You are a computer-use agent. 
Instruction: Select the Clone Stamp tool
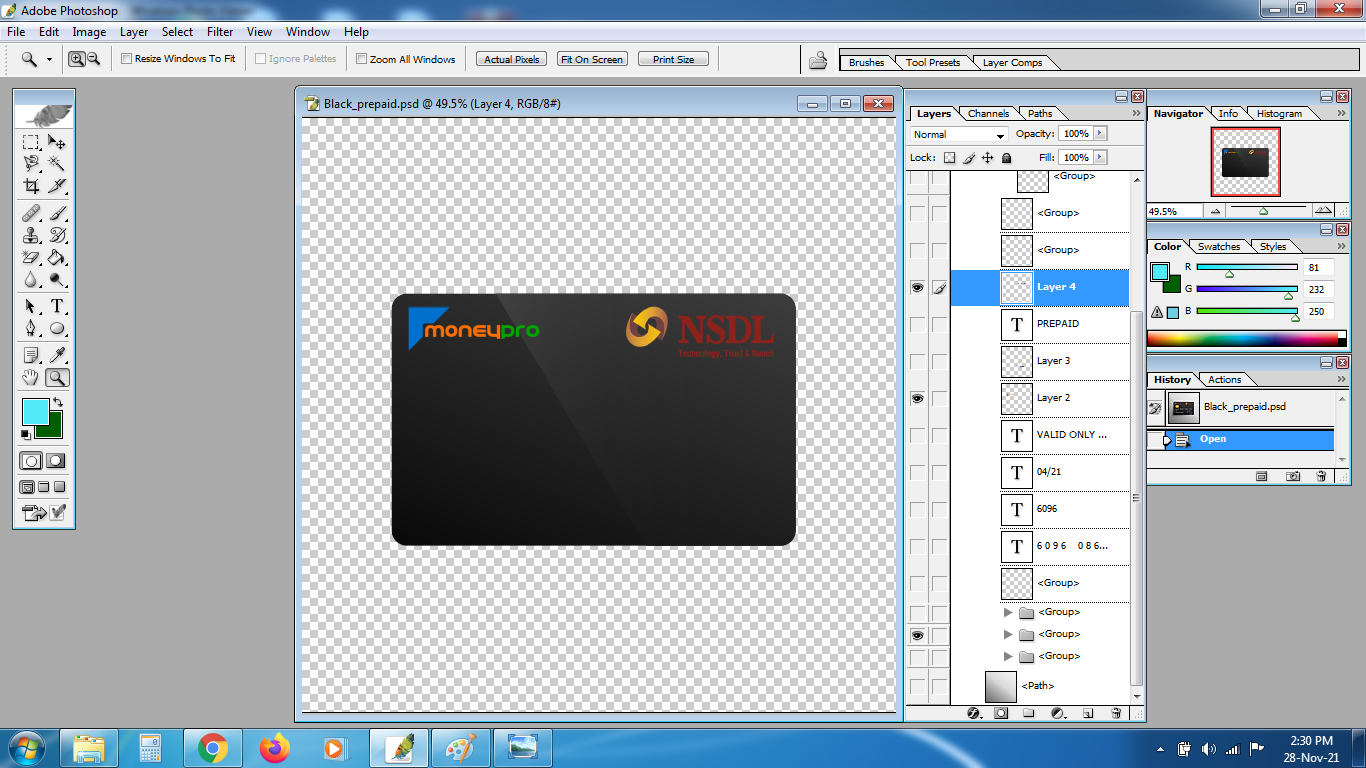[31, 235]
